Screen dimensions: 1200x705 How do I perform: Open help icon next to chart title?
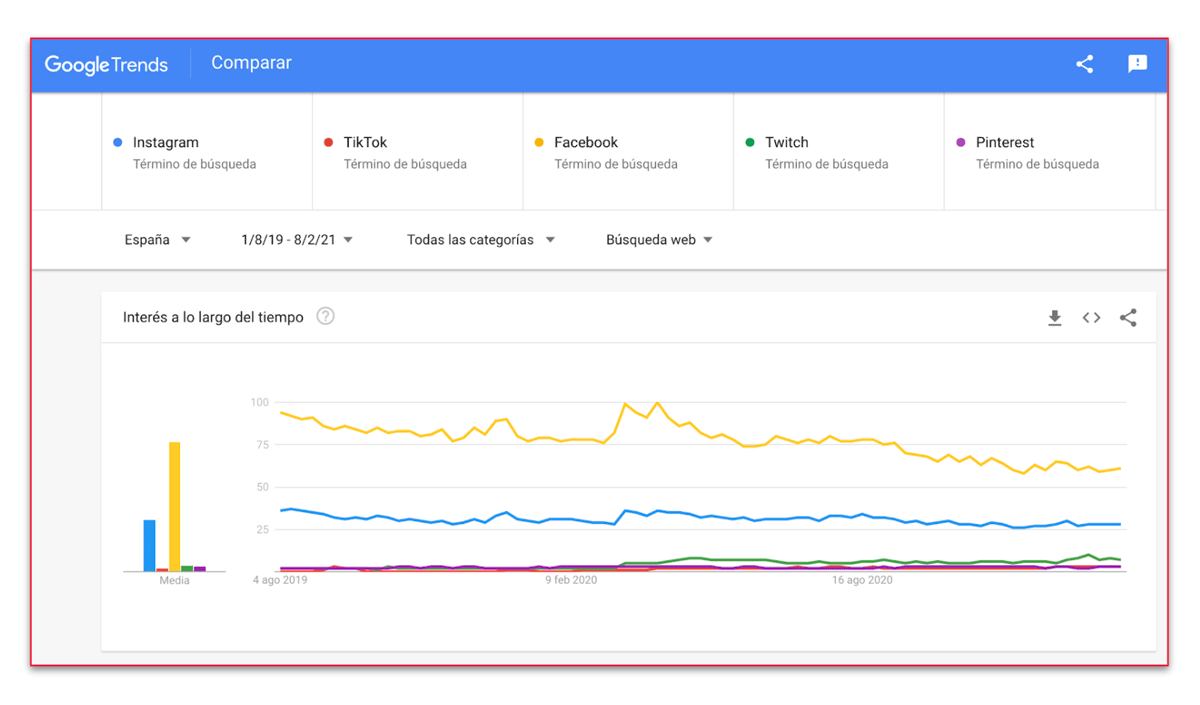[x=325, y=317]
